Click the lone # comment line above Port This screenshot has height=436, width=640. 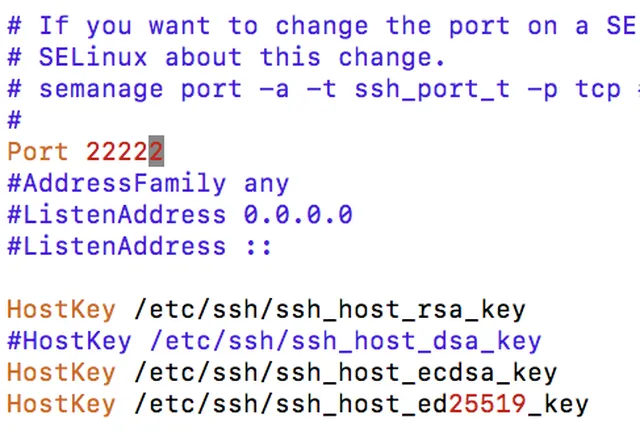click(x=14, y=120)
